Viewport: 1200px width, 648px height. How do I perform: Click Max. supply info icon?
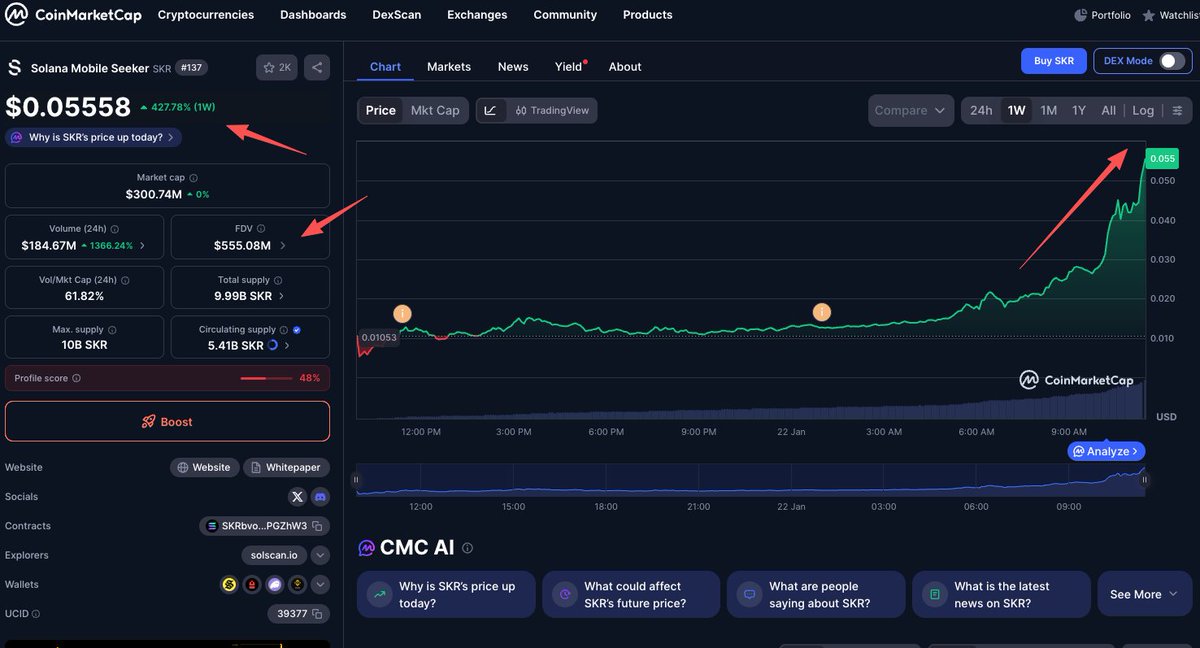pyautogui.click(x=112, y=329)
